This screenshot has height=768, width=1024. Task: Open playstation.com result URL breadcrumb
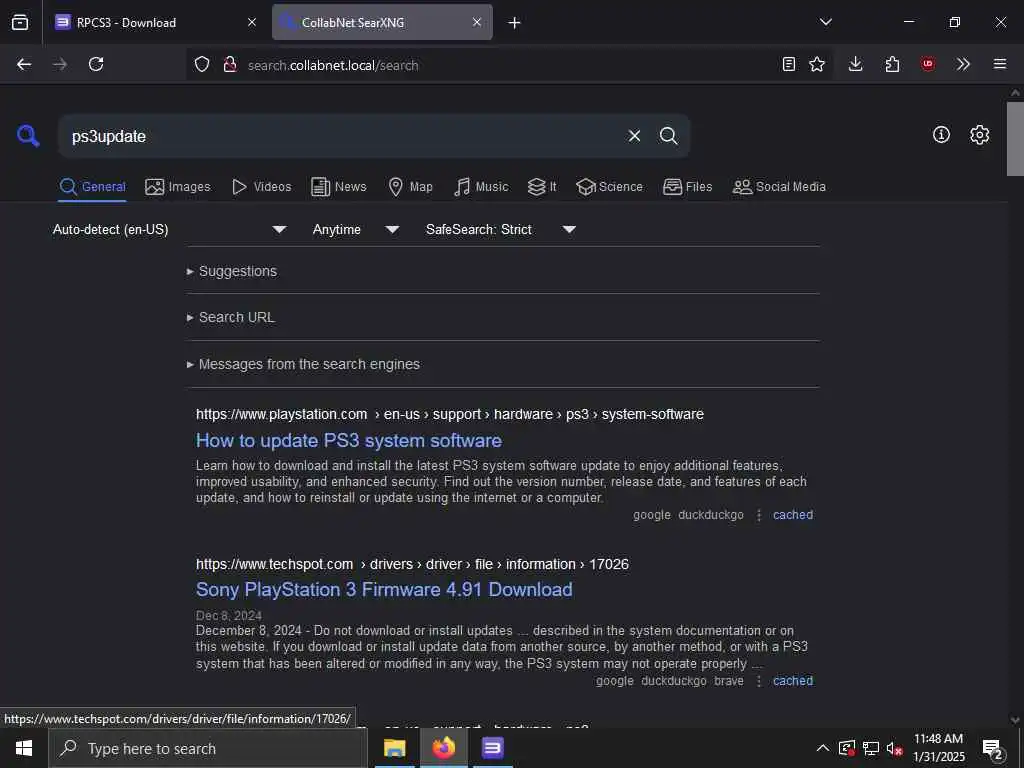pyautogui.click(x=450, y=414)
